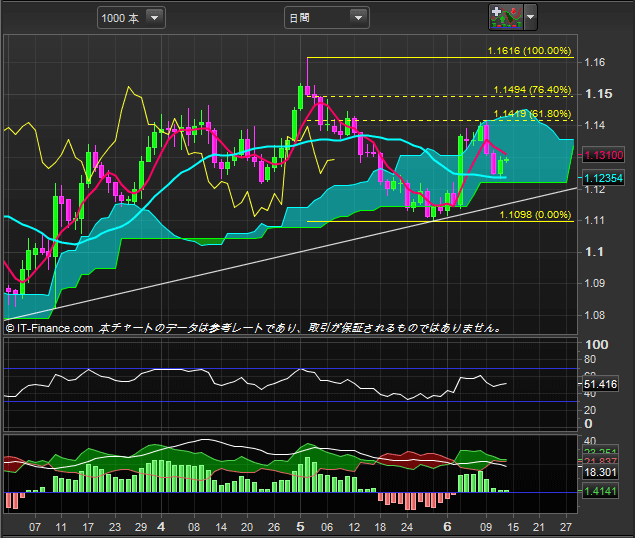The width and height of the screenshot is (635, 538).
Task: Click the month 5 marker on time axis
Action: (x=300, y=527)
